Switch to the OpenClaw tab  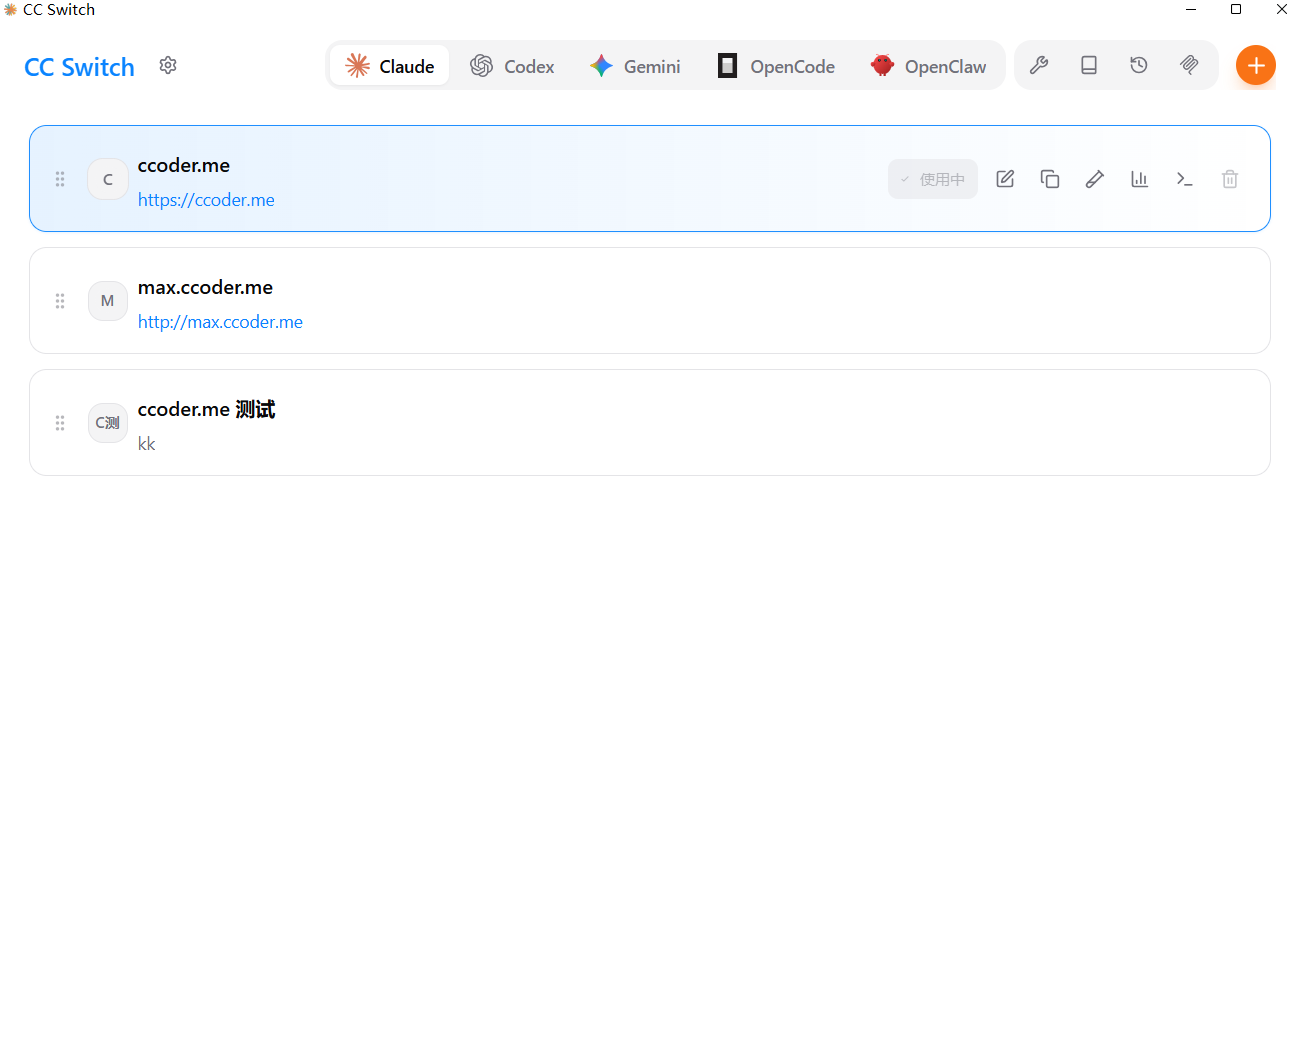click(928, 66)
